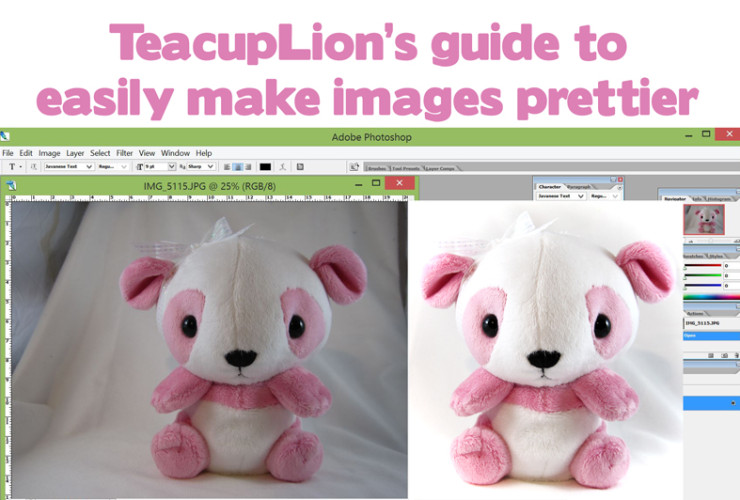Open font style dropdown in Character panel

(604, 196)
